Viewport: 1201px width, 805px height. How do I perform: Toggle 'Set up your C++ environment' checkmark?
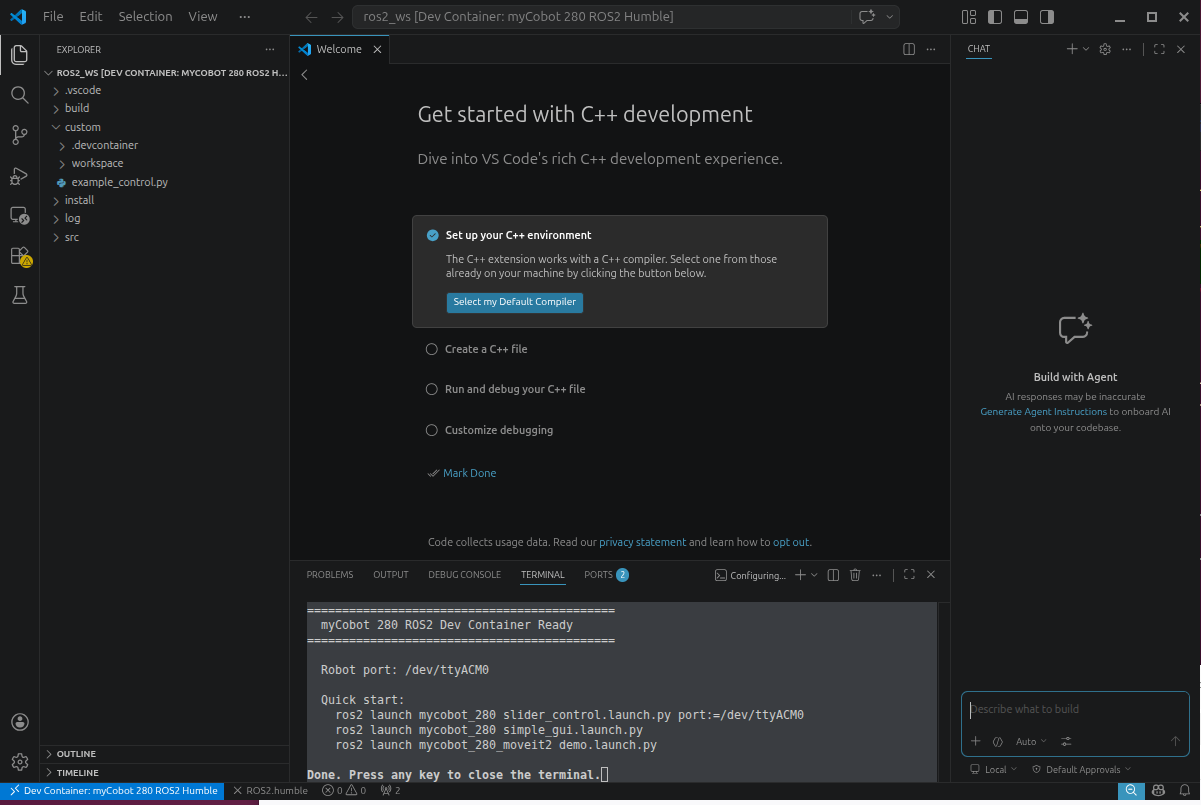pyautogui.click(x=432, y=235)
